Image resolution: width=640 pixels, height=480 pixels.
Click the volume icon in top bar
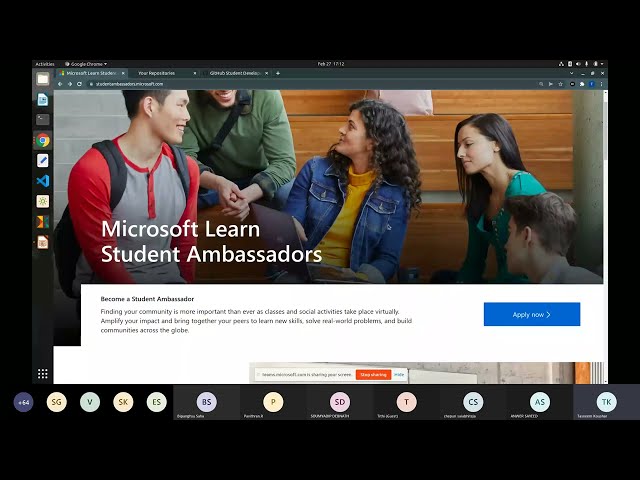(x=578, y=64)
